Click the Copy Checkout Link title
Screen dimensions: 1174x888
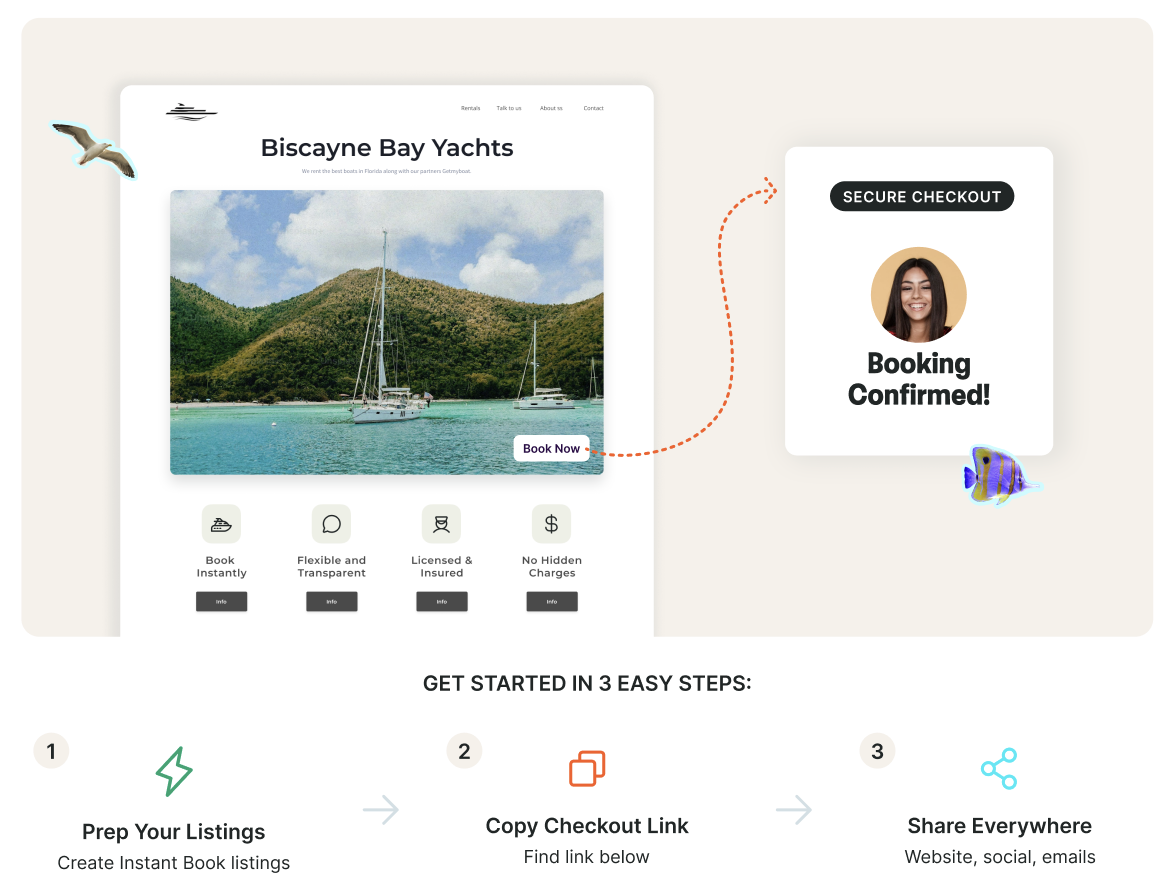pos(587,826)
